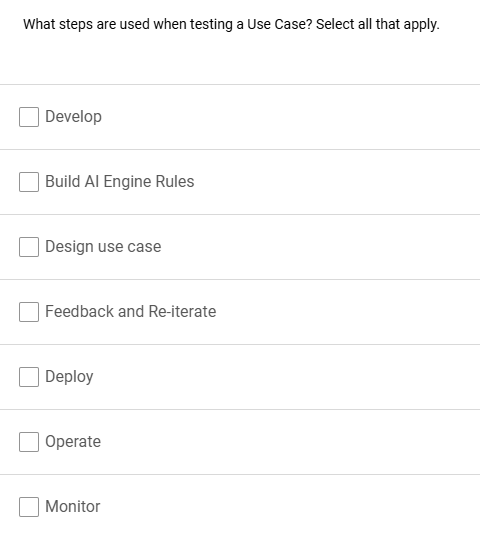The width and height of the screenshot is (480, 537).
Task: Check the Monitor checkbox
Action: pyautogui.click(x=29, y=507)
